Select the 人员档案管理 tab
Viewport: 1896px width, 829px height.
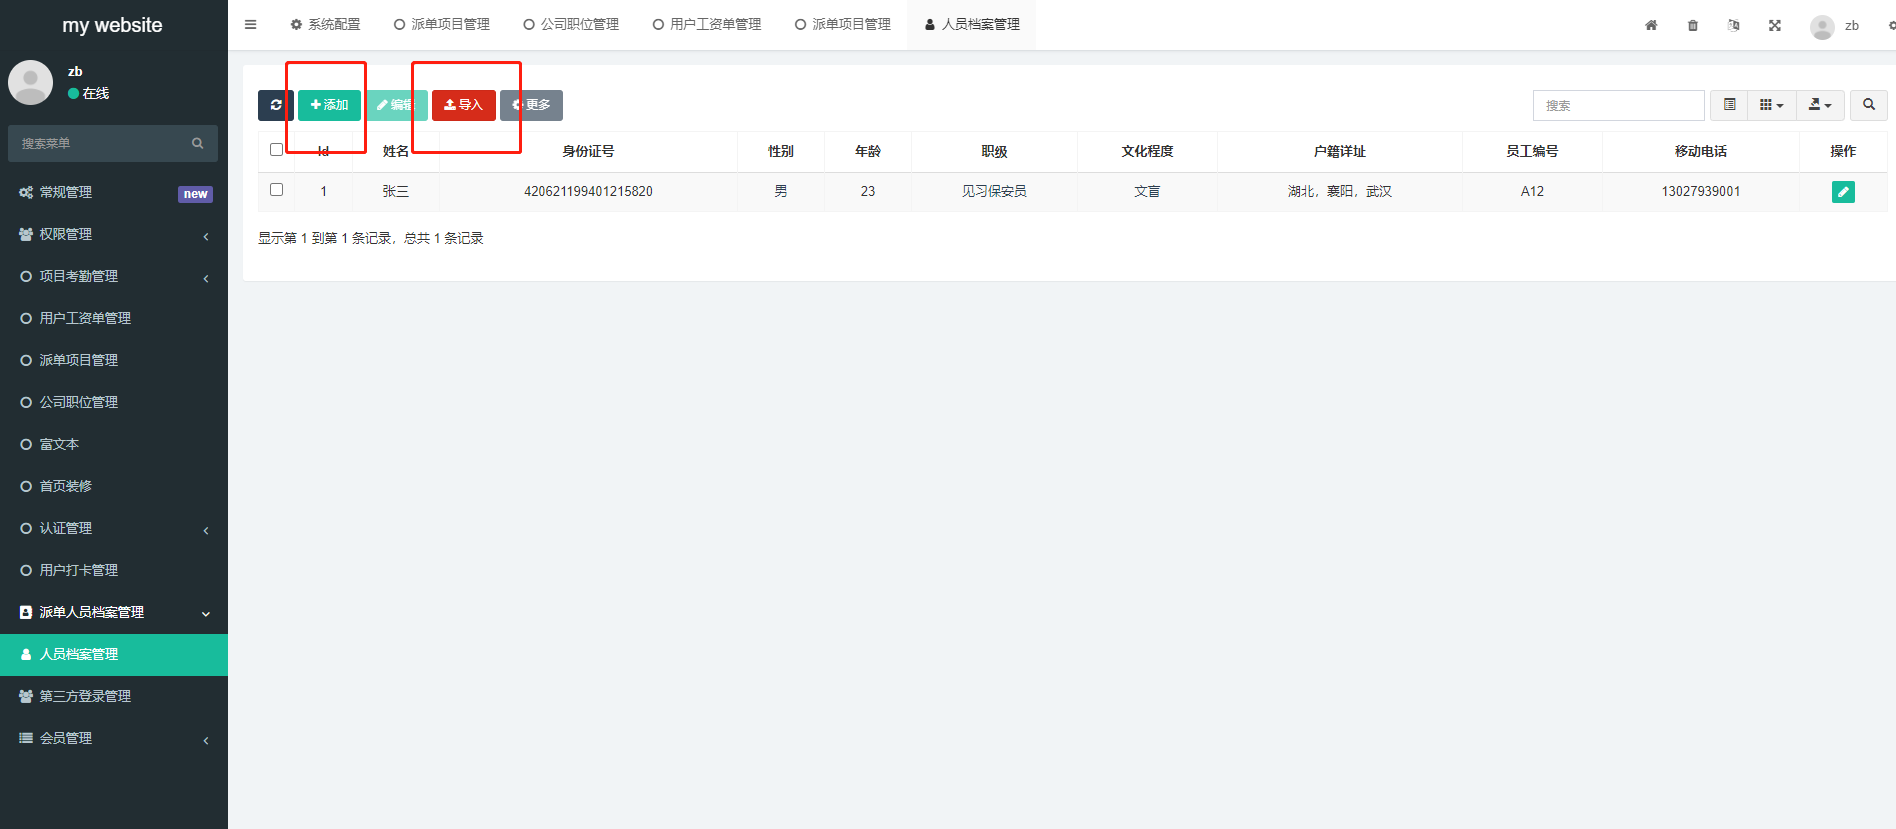coord(972,25)
